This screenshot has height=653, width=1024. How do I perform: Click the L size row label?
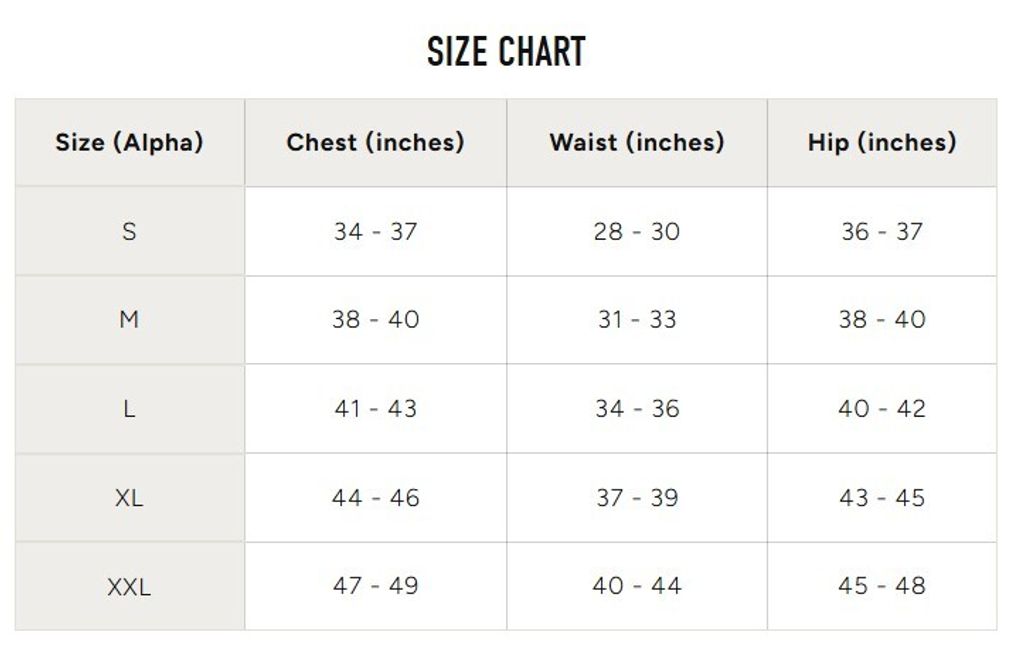click(129, 409)
